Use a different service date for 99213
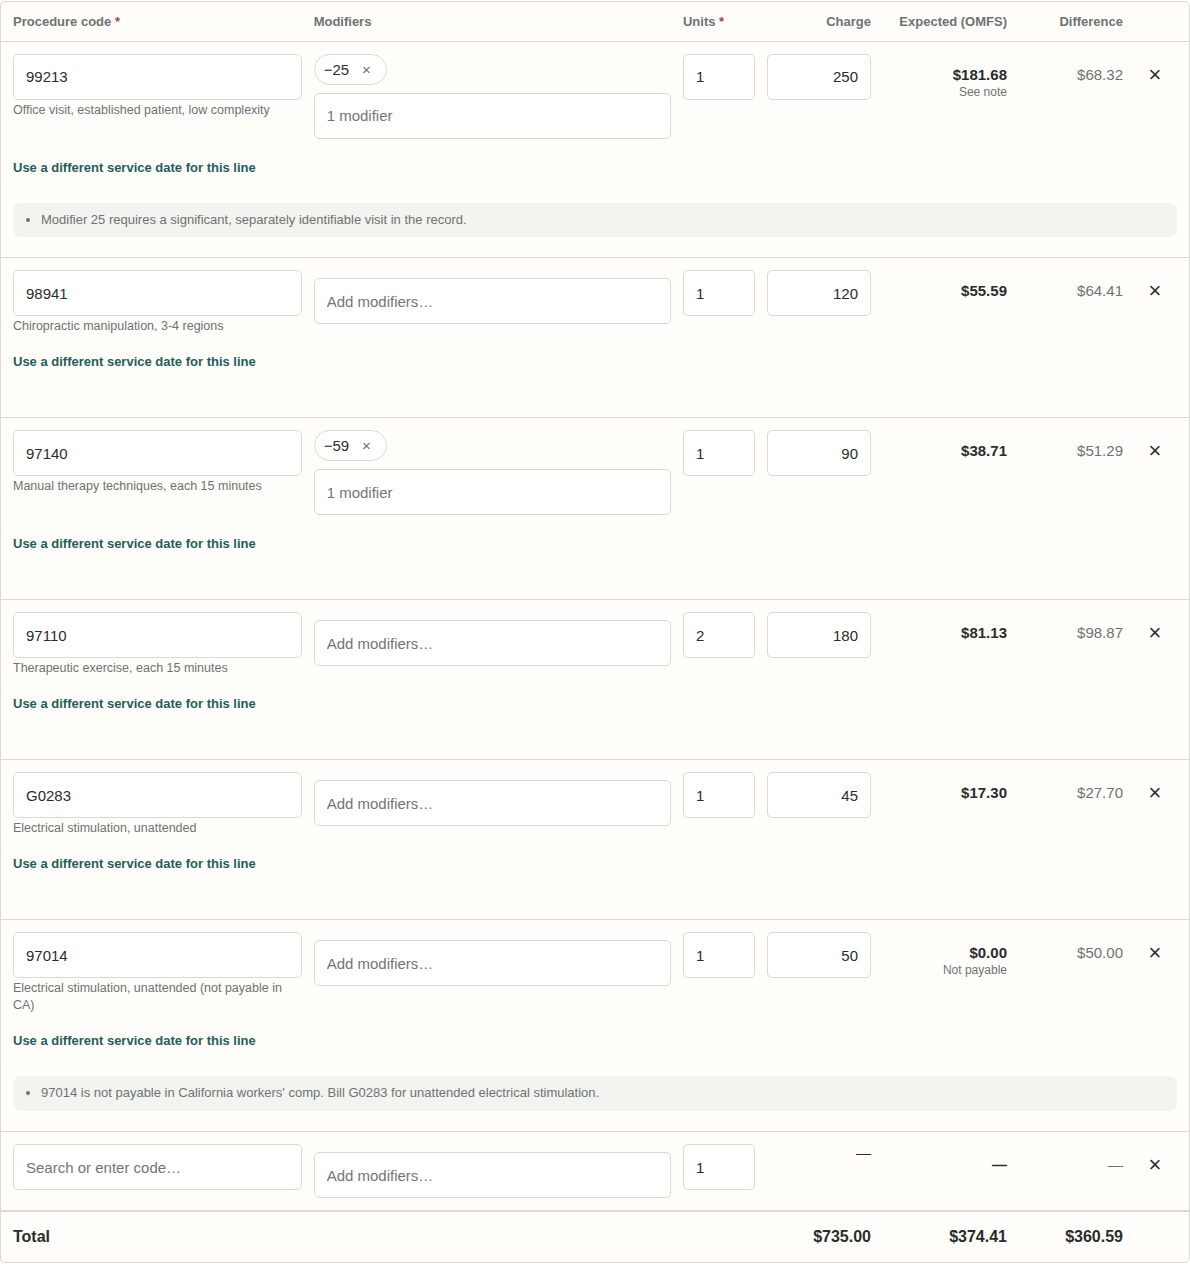 (x=134, y=168)
